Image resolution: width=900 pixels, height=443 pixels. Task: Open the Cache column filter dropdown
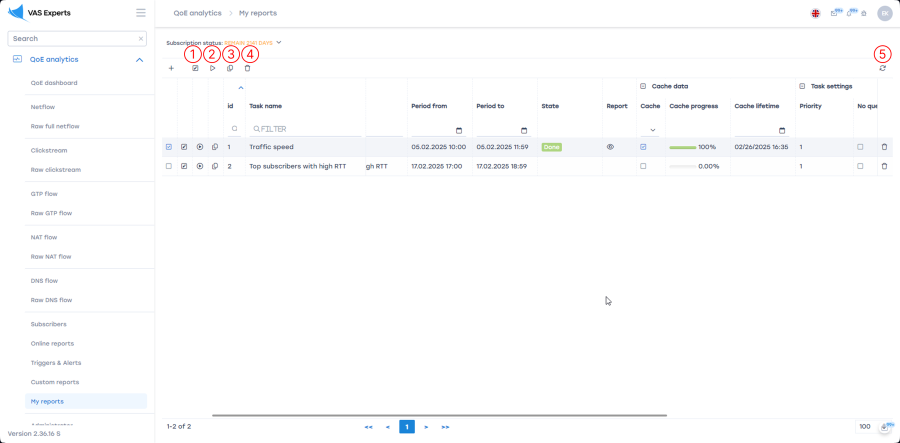click(653, 130)
